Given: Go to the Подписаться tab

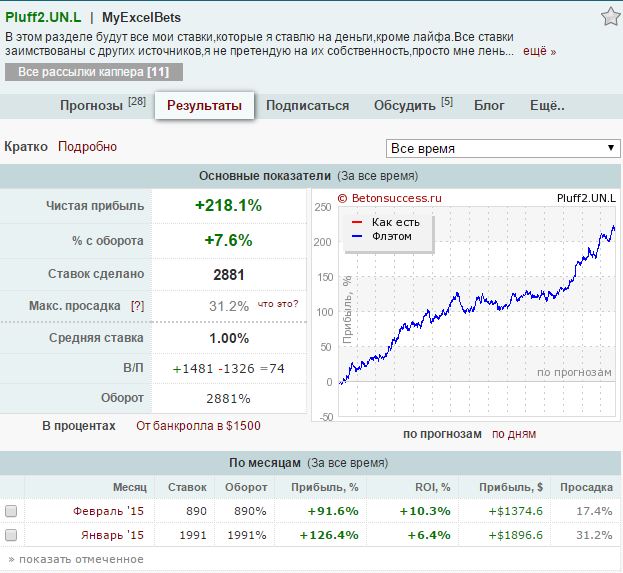Looking at the screenshot, I should (x=308, y=105).
